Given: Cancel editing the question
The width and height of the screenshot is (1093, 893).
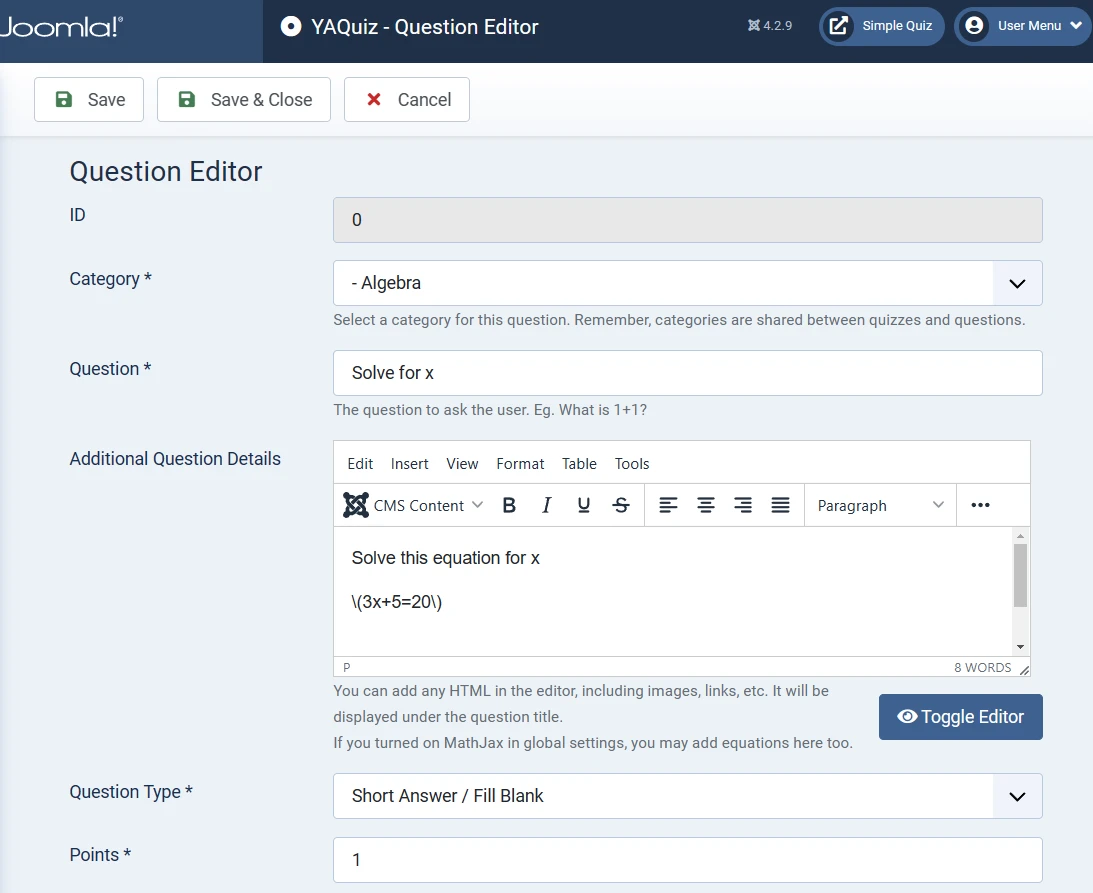Looking at the screenshot, I should (x=407, y=100).
